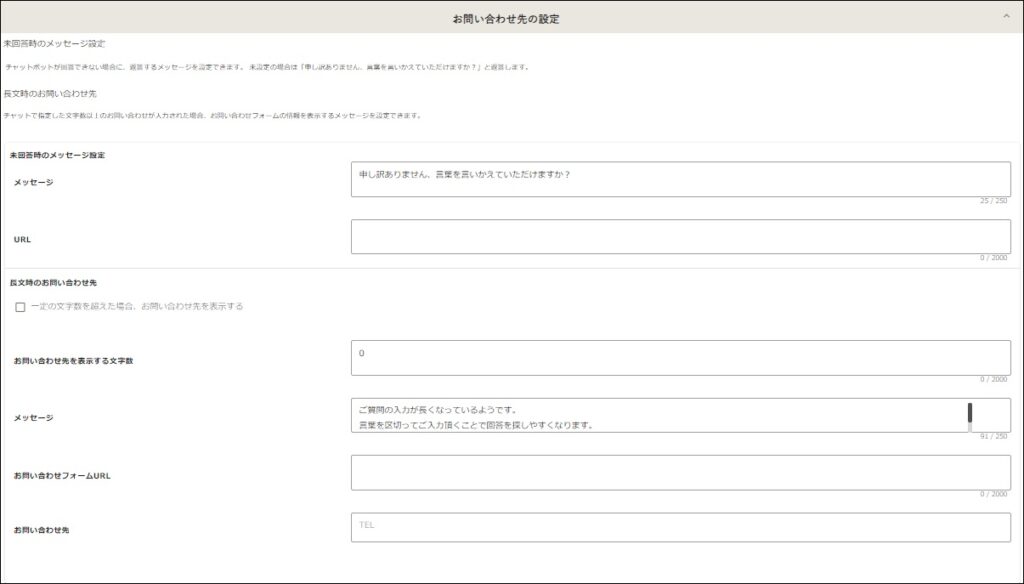Focus the お問い合わせフォームURL input field
The width and height of the screenshot is (1024, 584).
tap(680, 473)
